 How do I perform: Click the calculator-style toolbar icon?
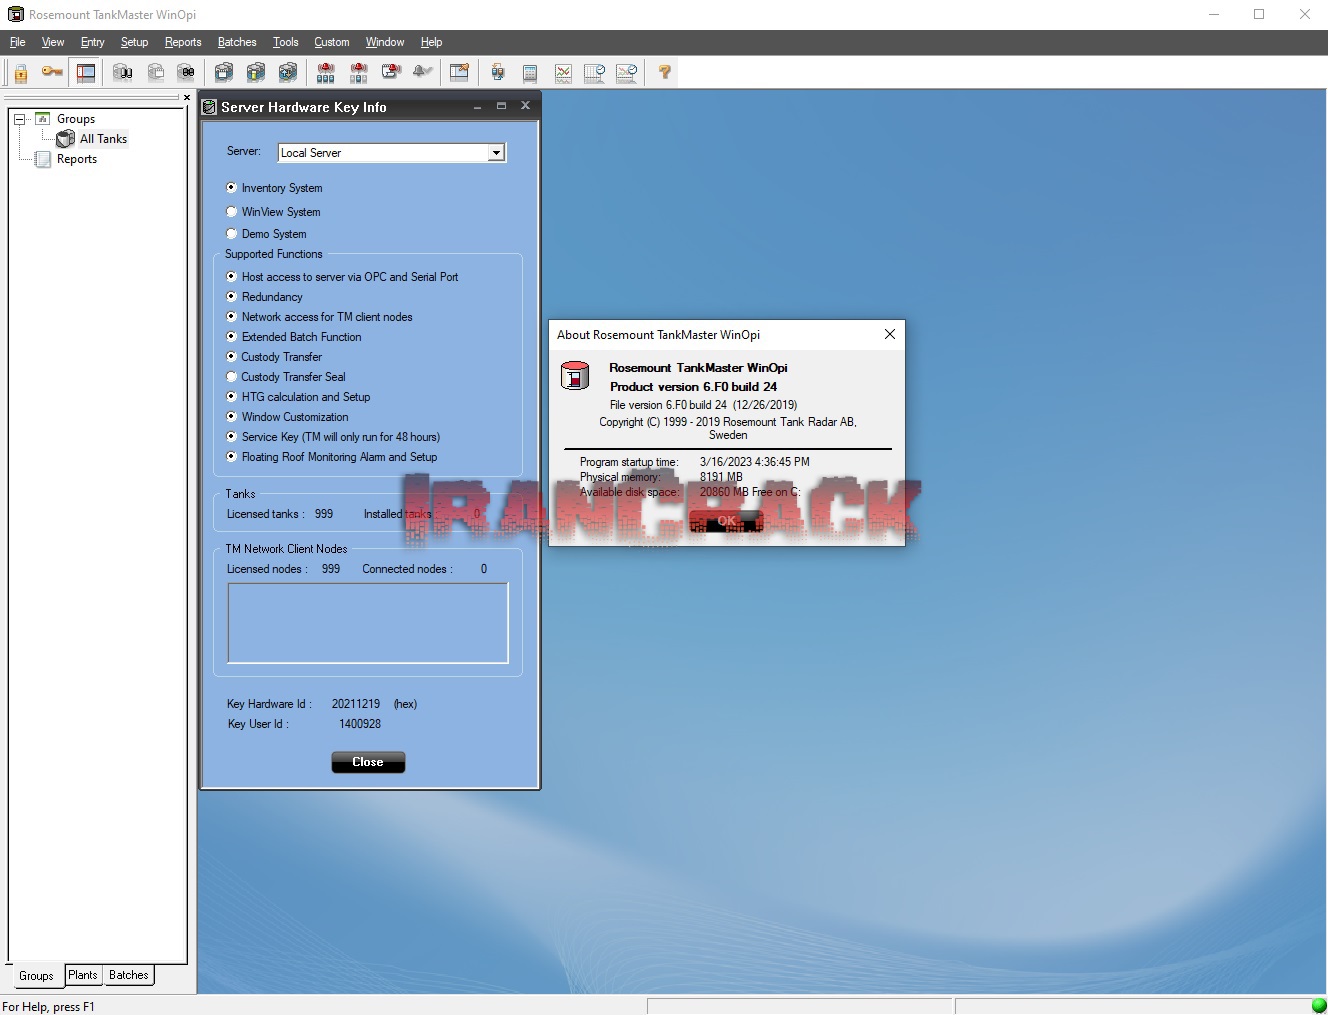tap(529, 72)
